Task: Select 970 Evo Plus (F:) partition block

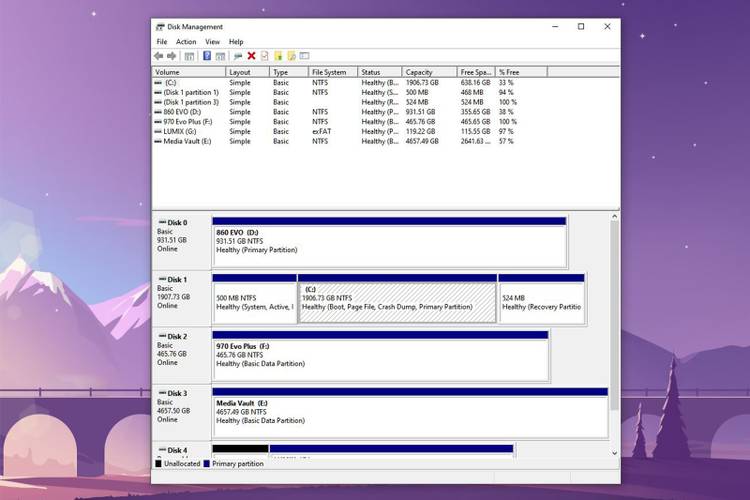Action: [x=380, y=356]
